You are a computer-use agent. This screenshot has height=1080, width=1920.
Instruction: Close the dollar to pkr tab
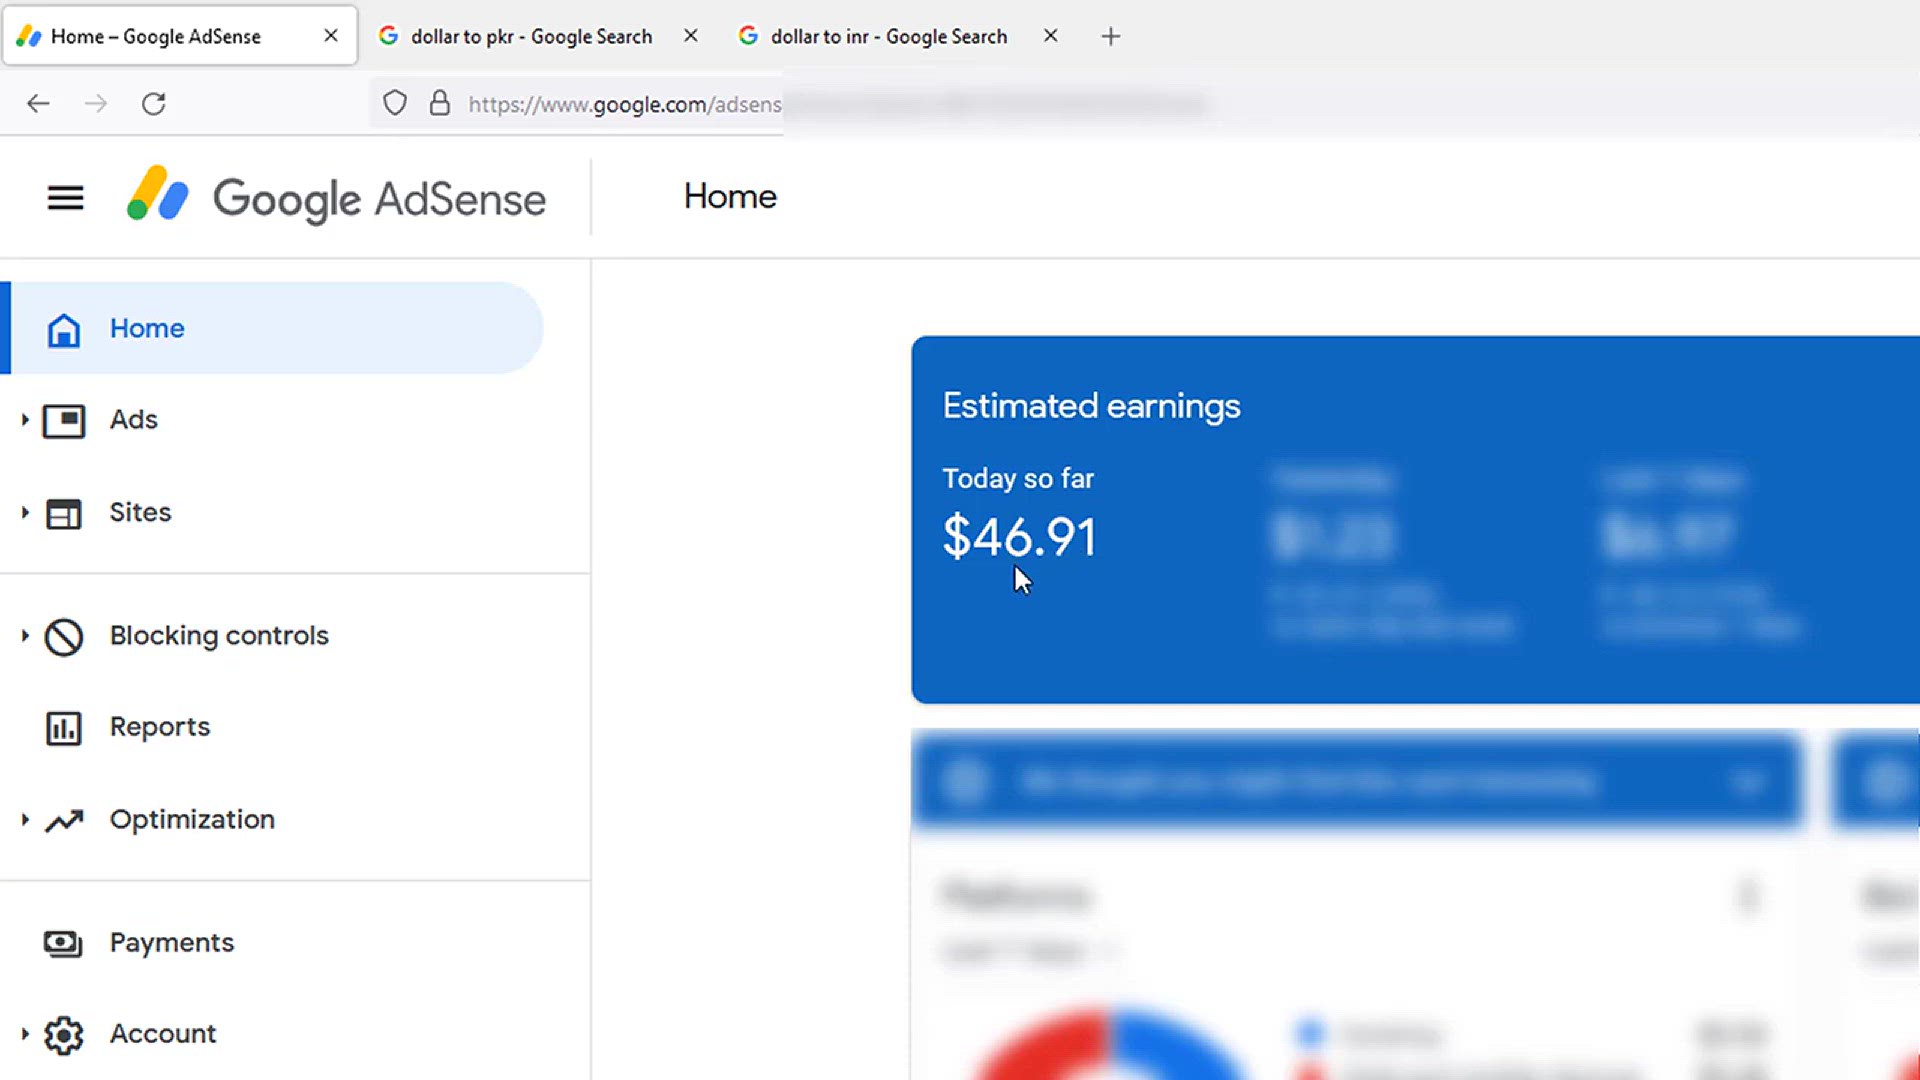pyautogui.click(x=691, y=36)
